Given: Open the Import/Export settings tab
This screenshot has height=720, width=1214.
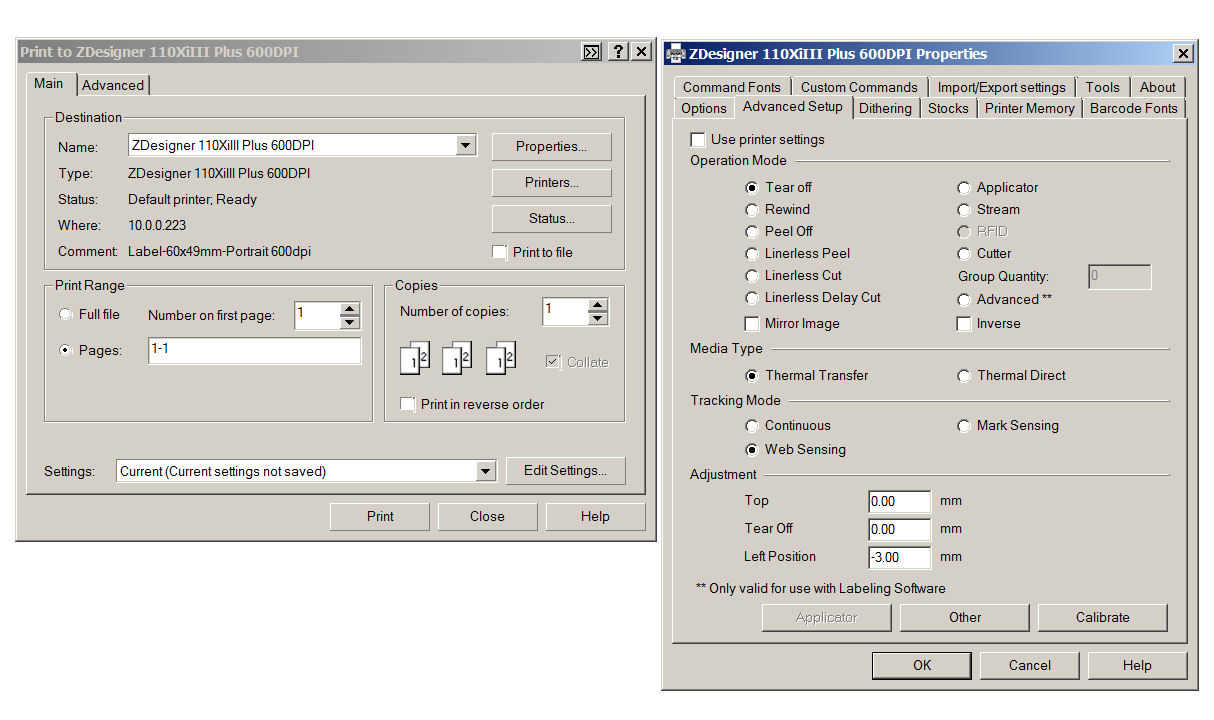Looking at the screenshot, I should (1001, 87).
